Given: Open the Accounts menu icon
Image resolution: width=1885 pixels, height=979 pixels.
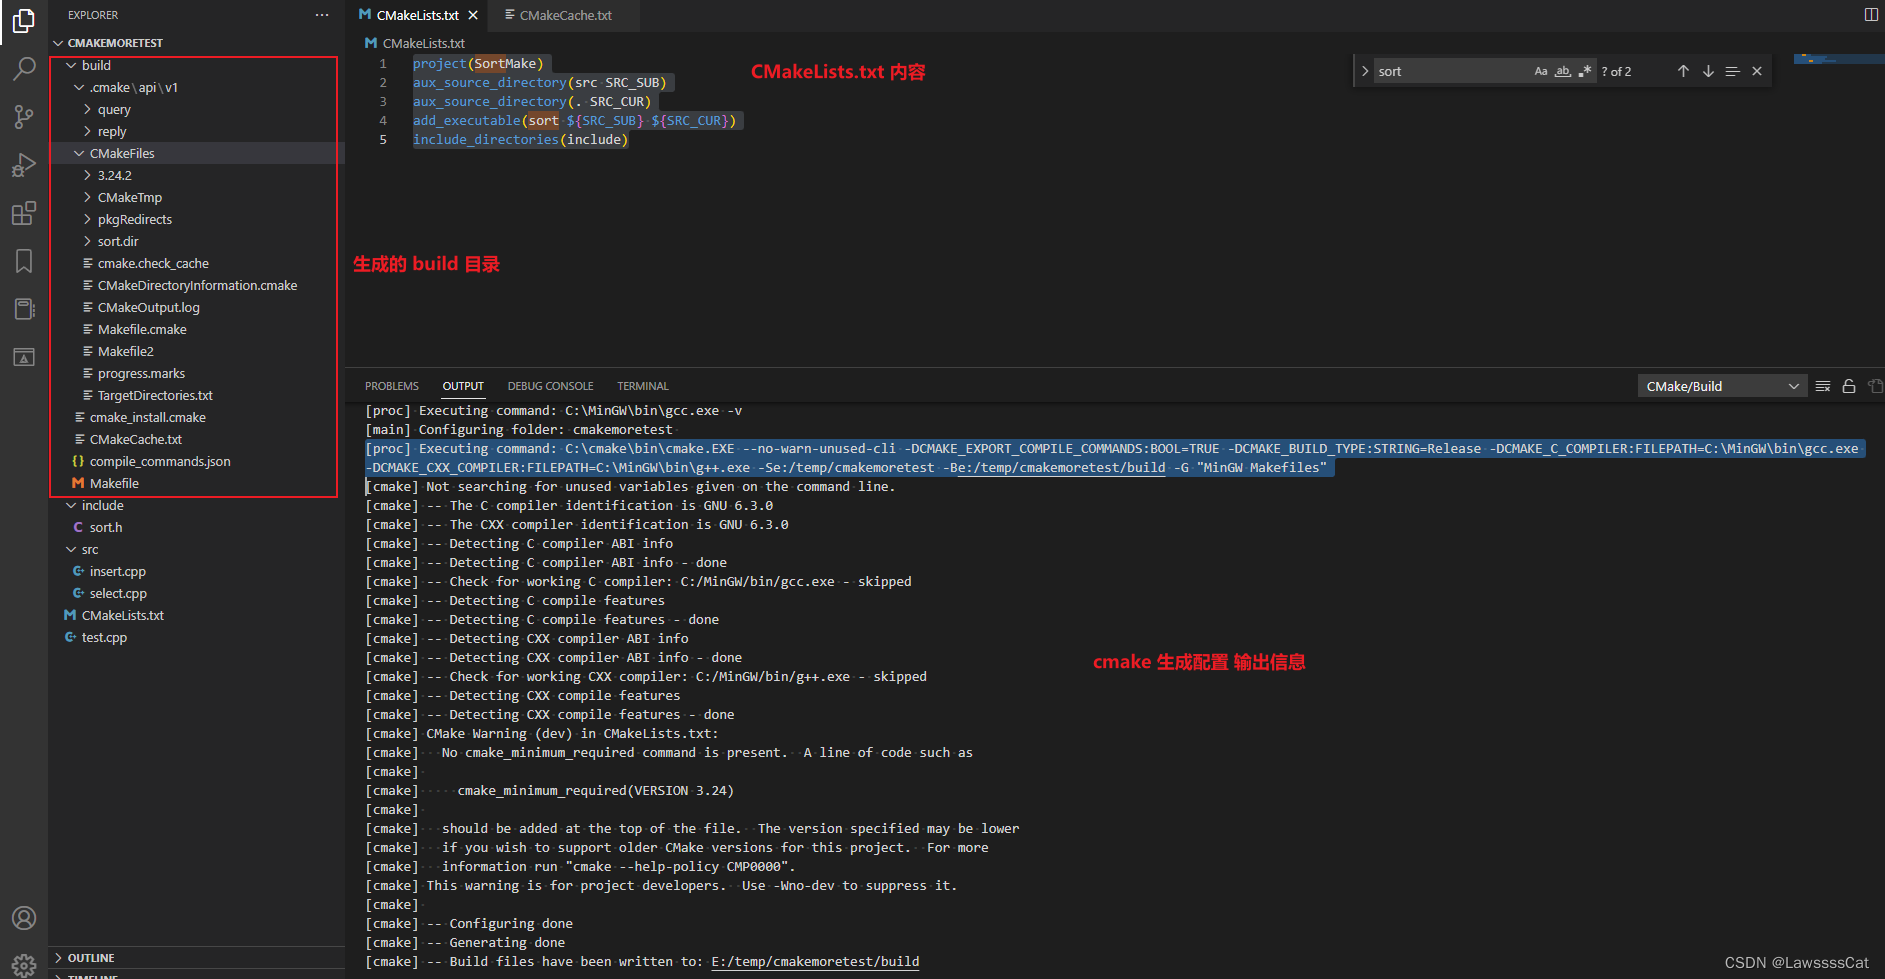Looking at the screenshot, I should pyautogui.click(x=24, y=918).
